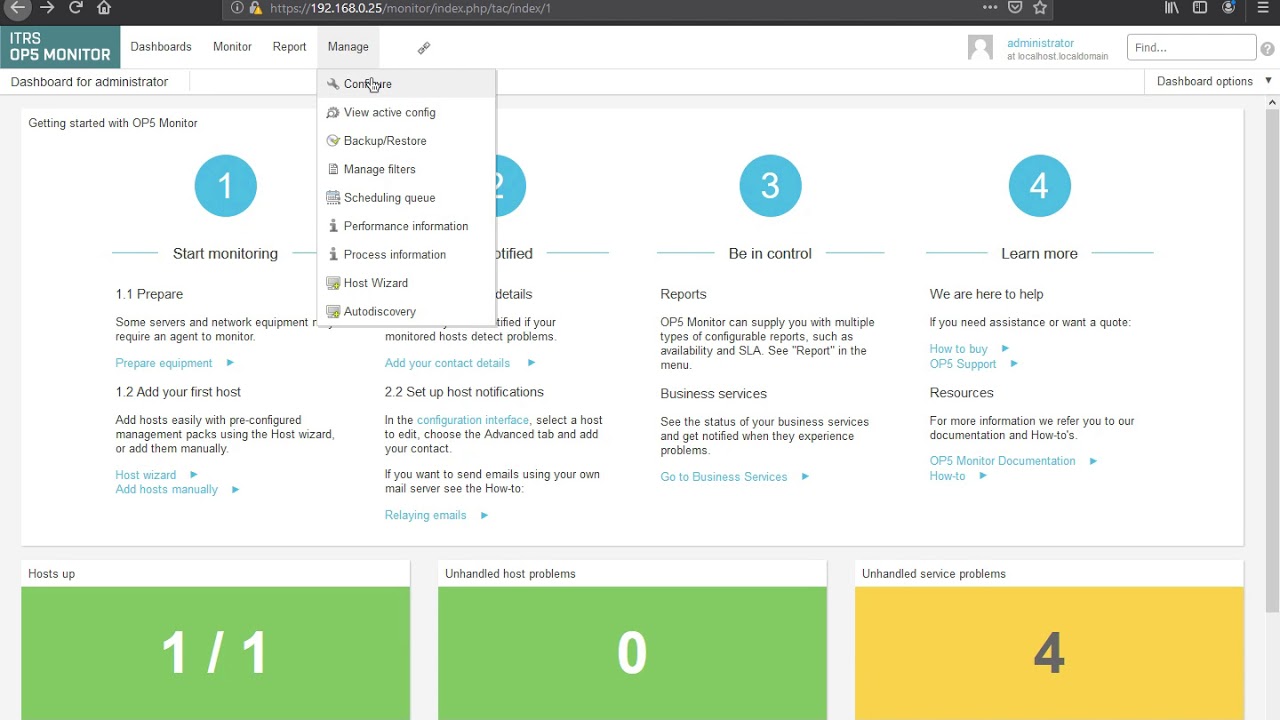Select Configure from the Manage menu
This screenshot has height=720, width=1280.
[x=406, y=84]
